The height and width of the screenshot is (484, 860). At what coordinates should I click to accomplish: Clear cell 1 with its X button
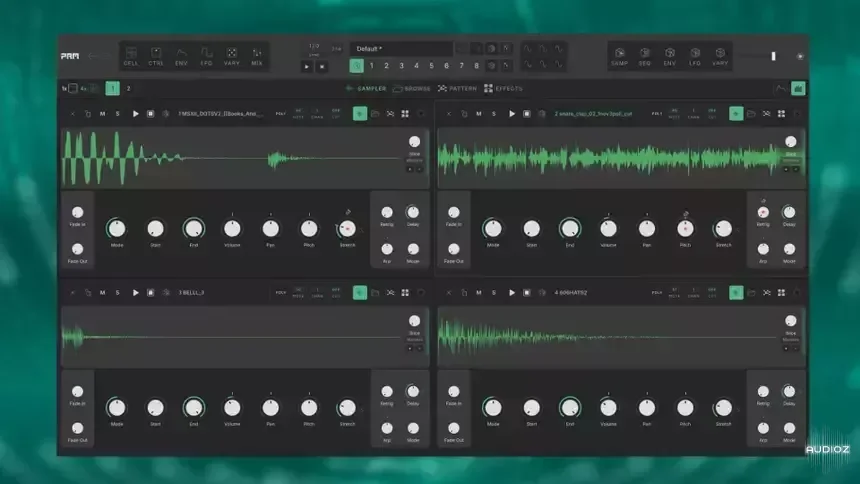point(72,114)
